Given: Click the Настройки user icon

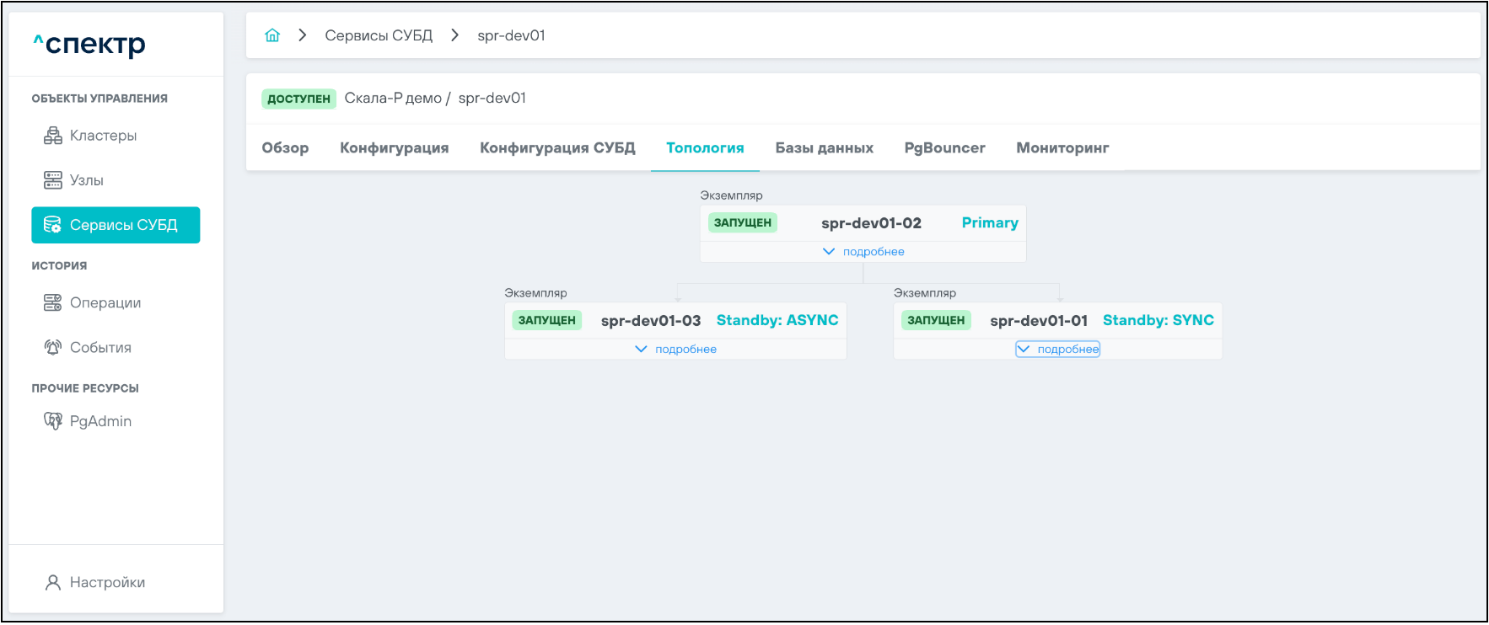Looking at the screenshot, I should pyautogui.click(x=53, y=582).
